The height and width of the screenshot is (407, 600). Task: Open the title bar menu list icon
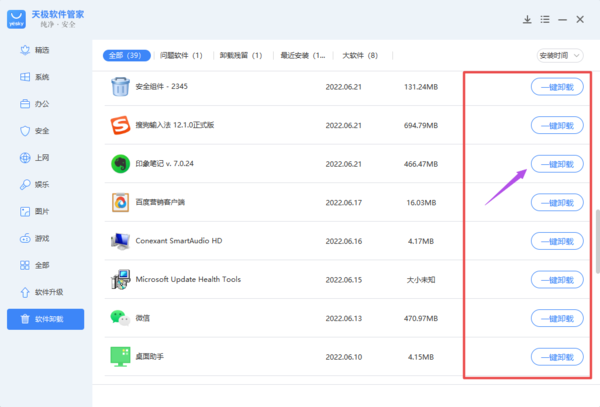[544, 19]
